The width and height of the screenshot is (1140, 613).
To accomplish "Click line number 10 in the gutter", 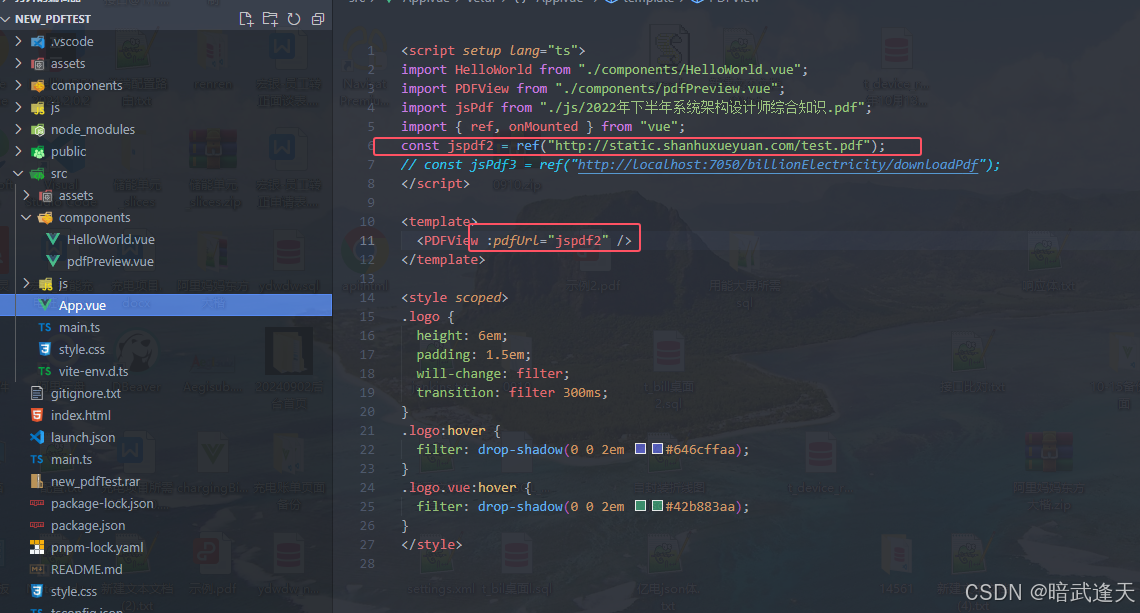I will [367, 221].
